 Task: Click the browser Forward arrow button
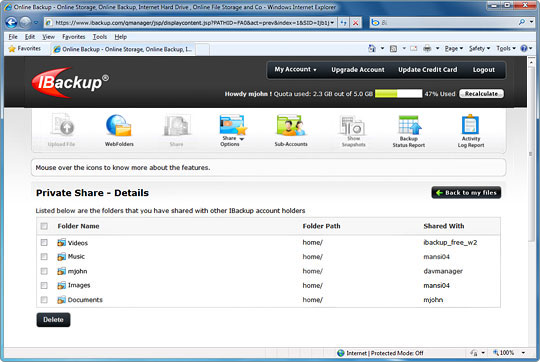click(25, 23)
